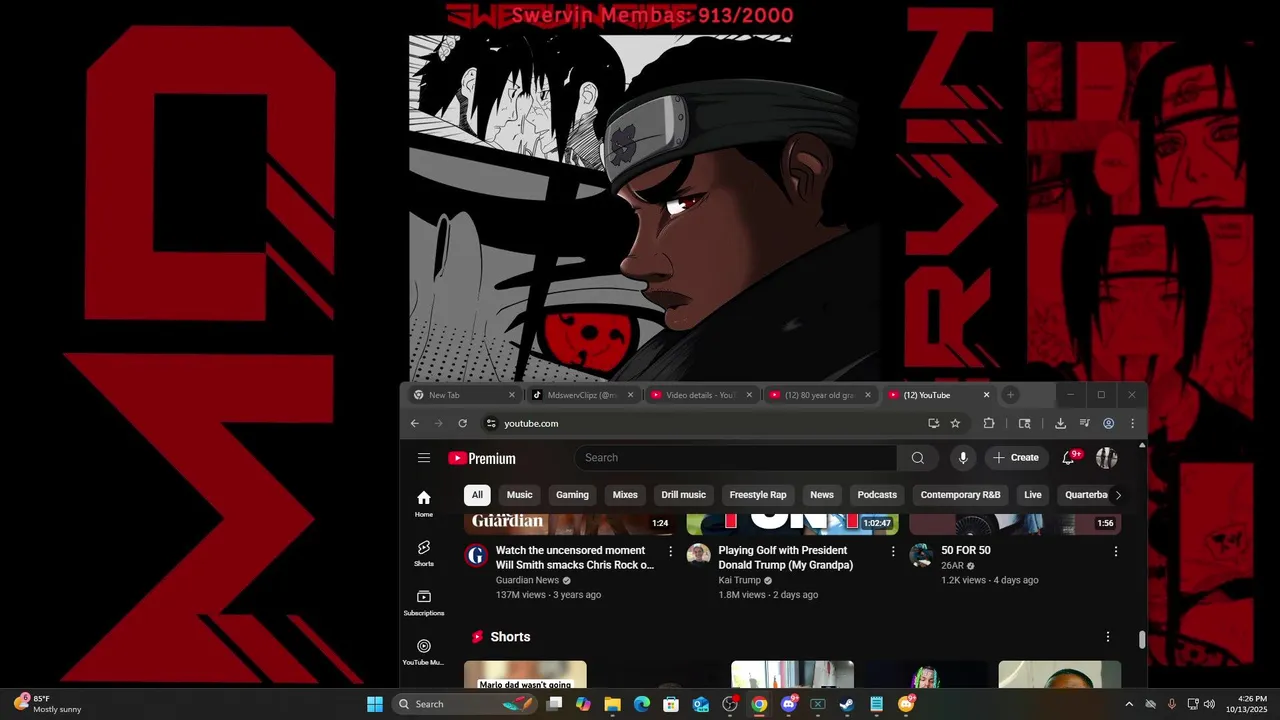Screen dimensions: 1280x720
Task: Close the Video details tab
Action: pyautogui.click(x=749, y=395)
